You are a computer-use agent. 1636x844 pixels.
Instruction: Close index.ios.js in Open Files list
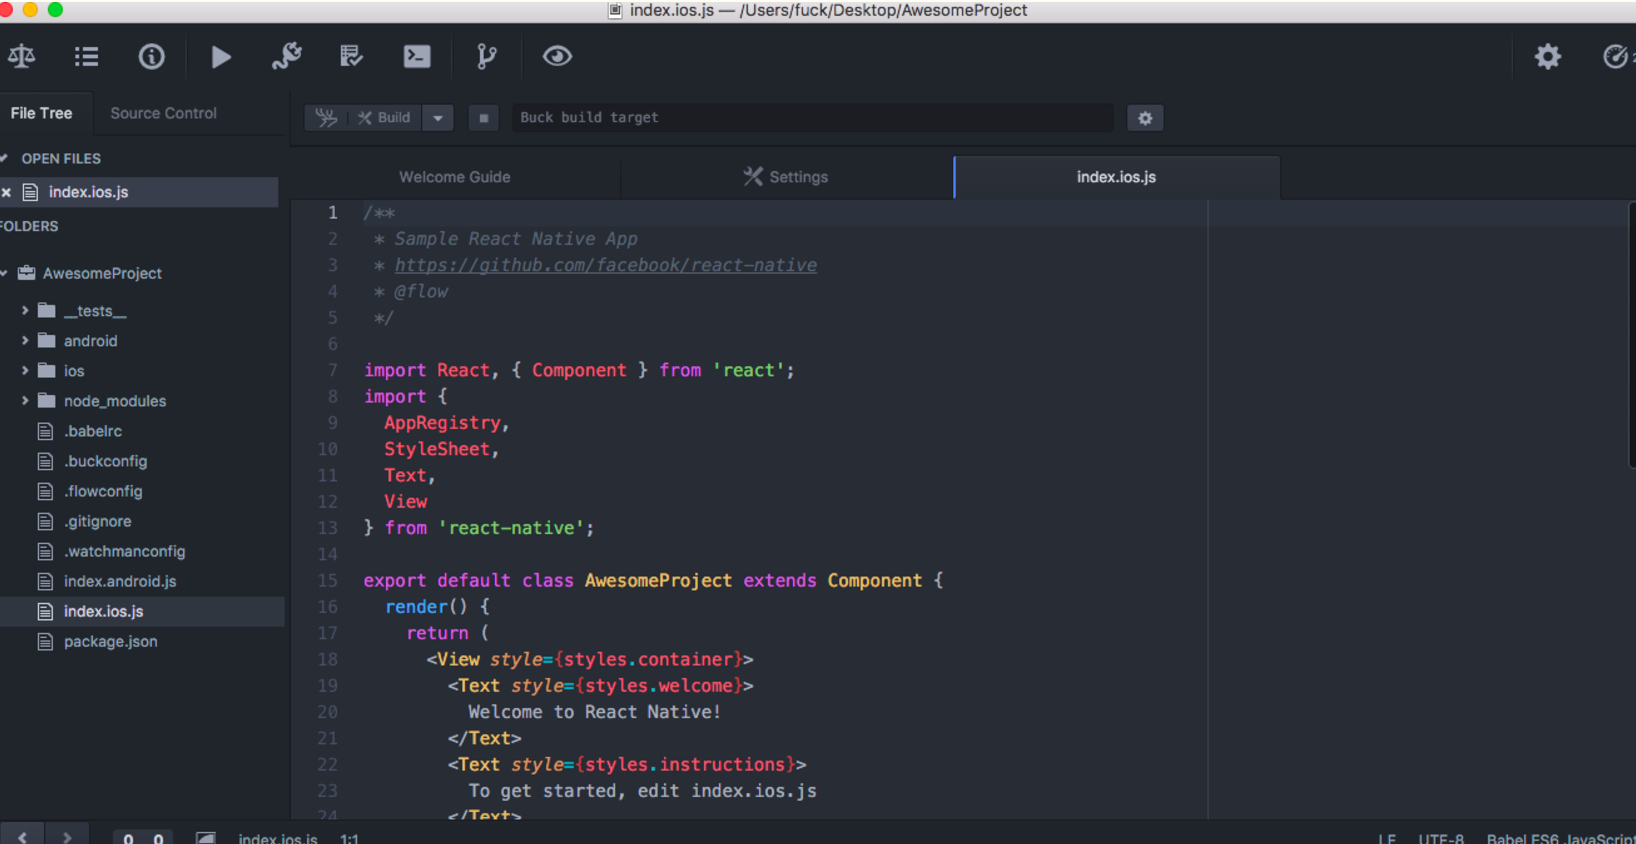click(x=6, y=192)
